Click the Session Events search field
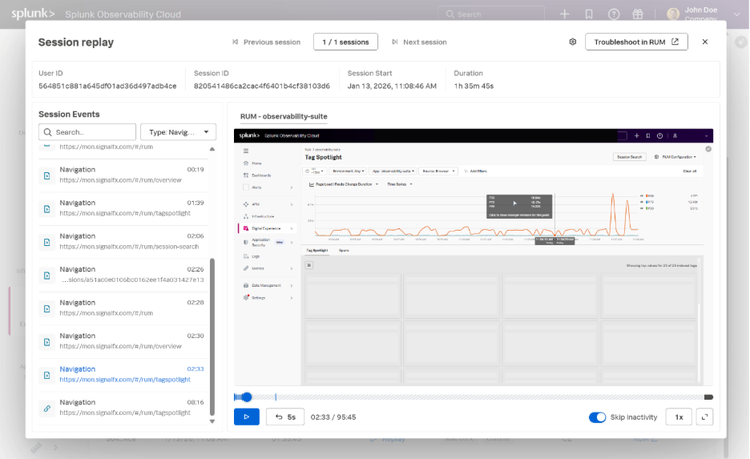 (x=88, y=132)
